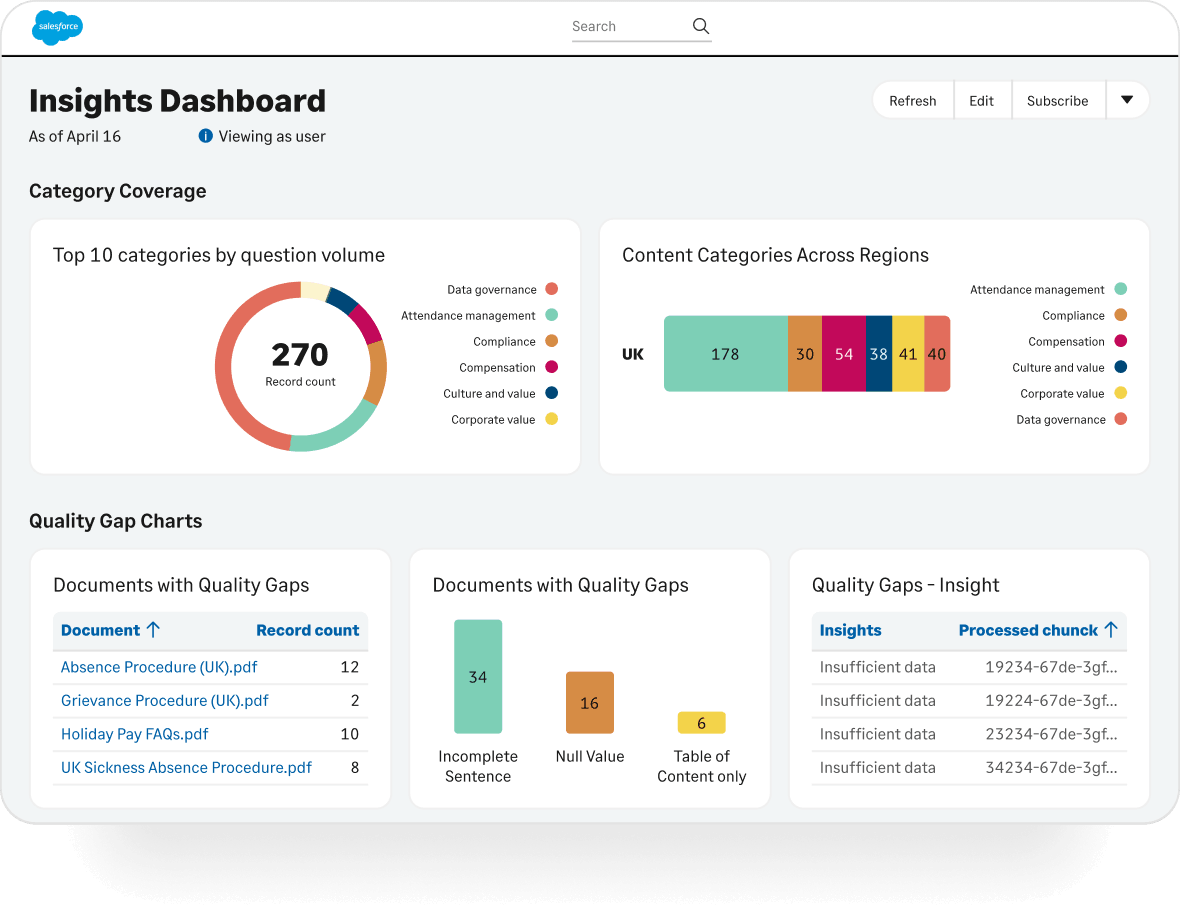Click the sort arrow beside Processed chunck
Image resolution: width=1180 pixels, height=920 pixels.
pyautogui.click(x=1112, y=630)
